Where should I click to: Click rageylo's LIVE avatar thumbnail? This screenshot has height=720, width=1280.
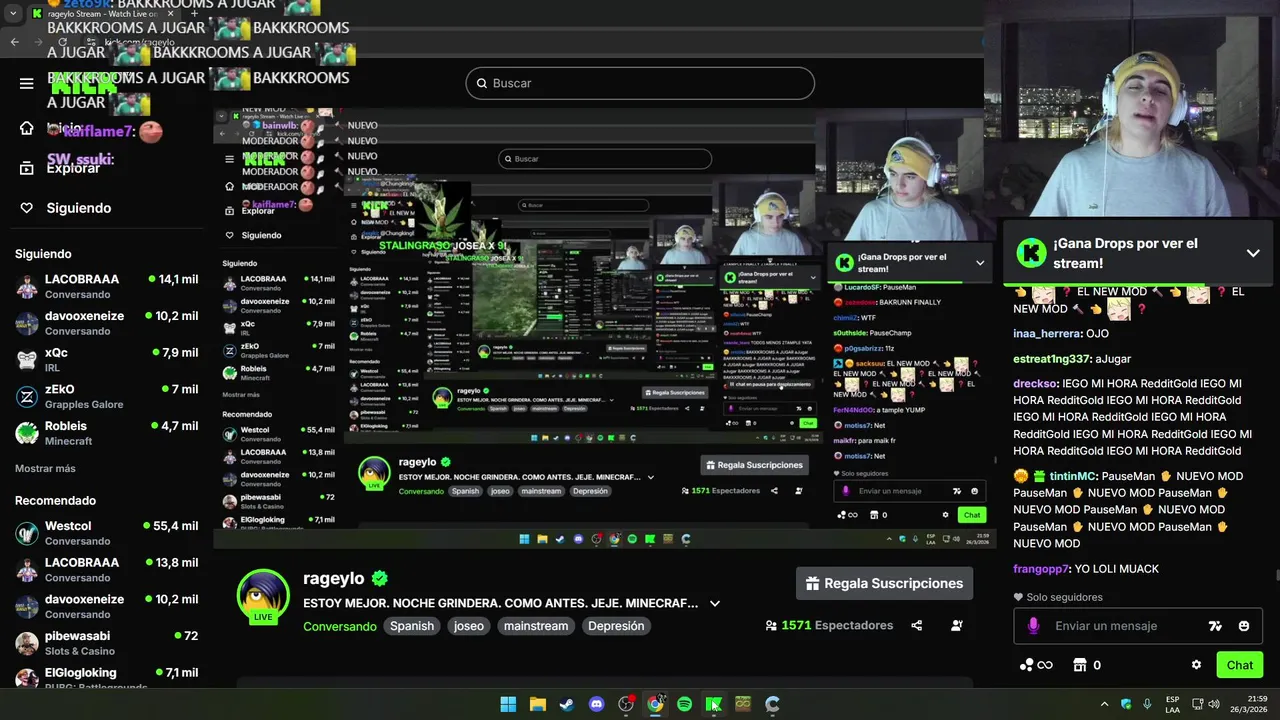(x=263, y=596)
